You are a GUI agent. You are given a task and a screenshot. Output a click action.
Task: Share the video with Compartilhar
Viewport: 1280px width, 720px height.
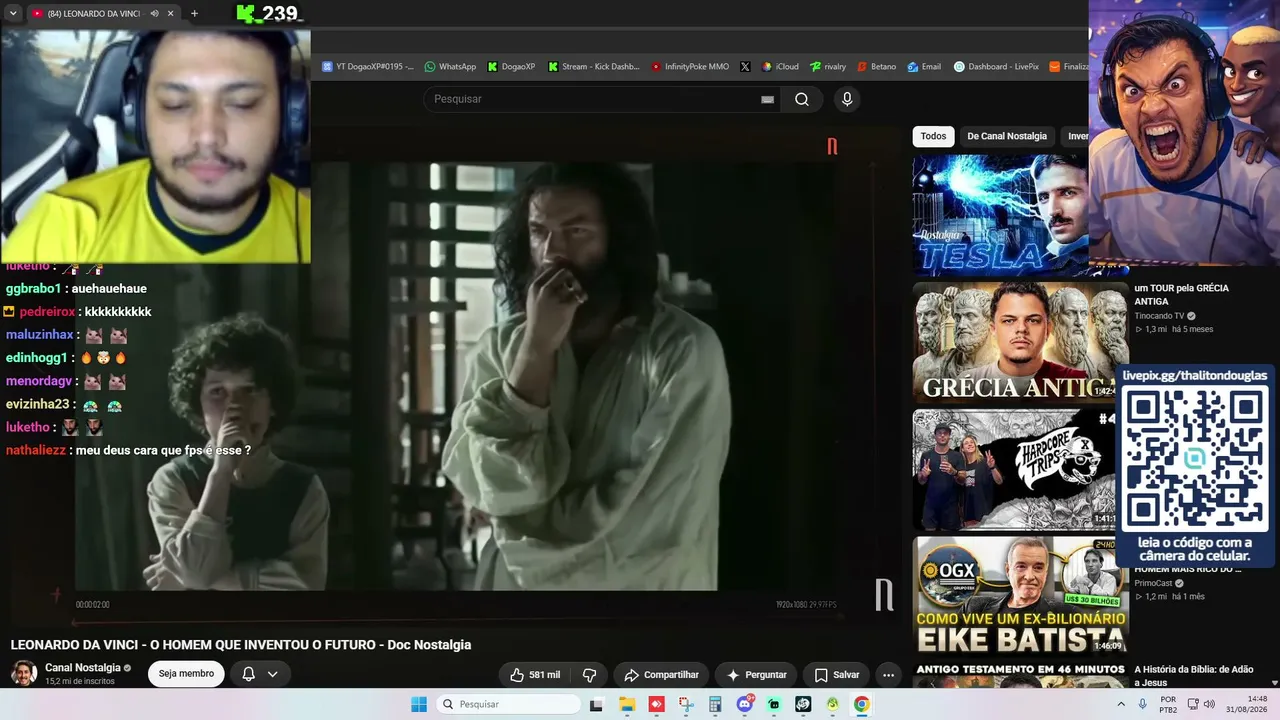(x=661, y=675)
